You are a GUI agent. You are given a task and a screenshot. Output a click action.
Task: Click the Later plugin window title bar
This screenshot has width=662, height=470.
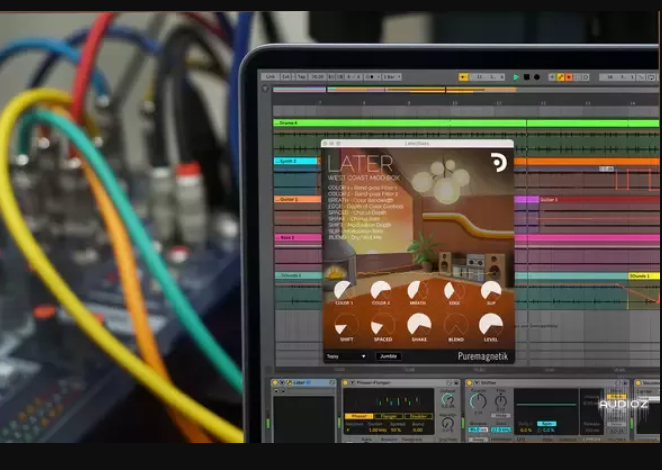(x=417, y=144)
